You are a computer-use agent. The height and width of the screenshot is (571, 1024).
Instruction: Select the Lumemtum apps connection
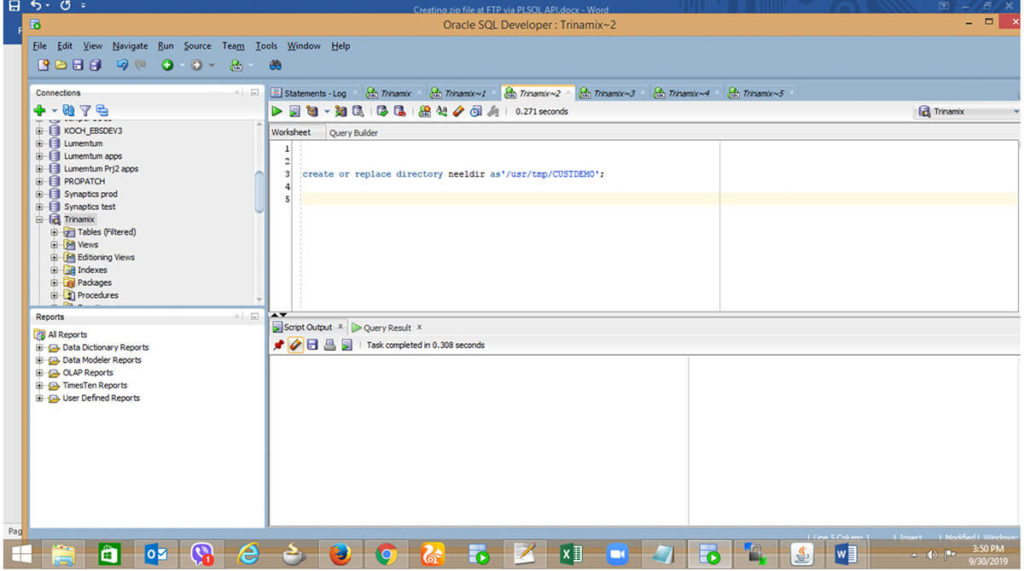[x=93, y=156]
